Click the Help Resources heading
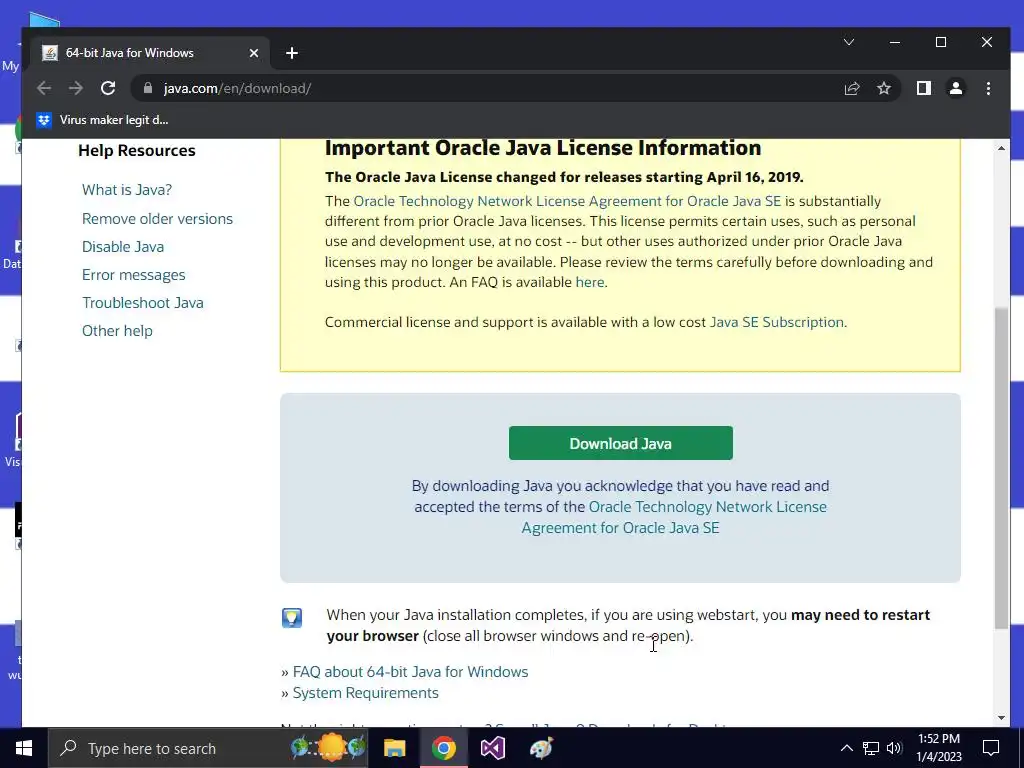 click(x=136, y=151)
